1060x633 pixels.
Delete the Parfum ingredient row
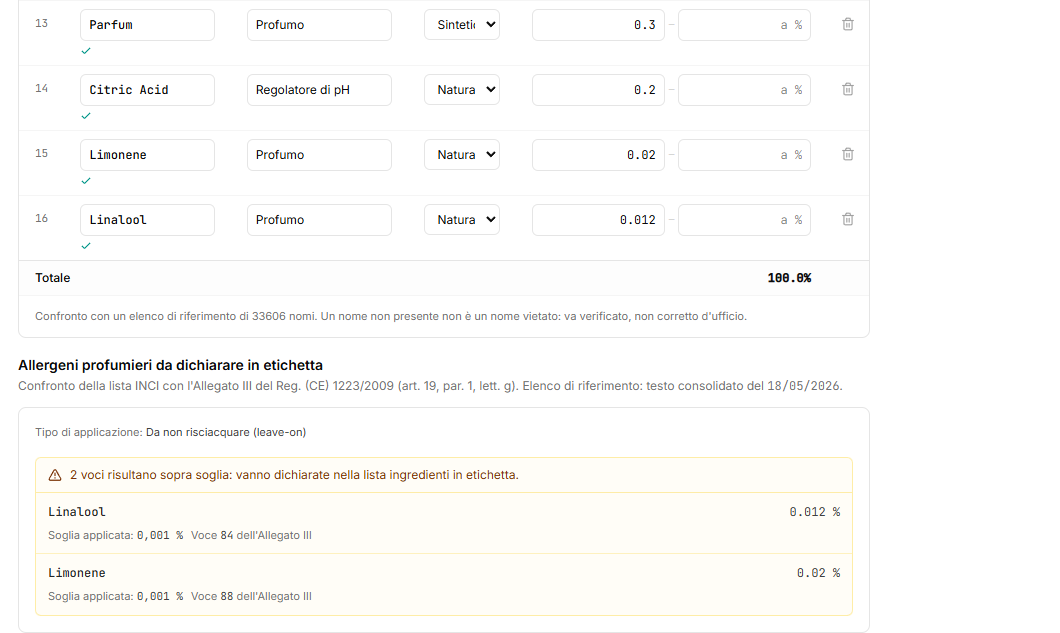[848, 24]
